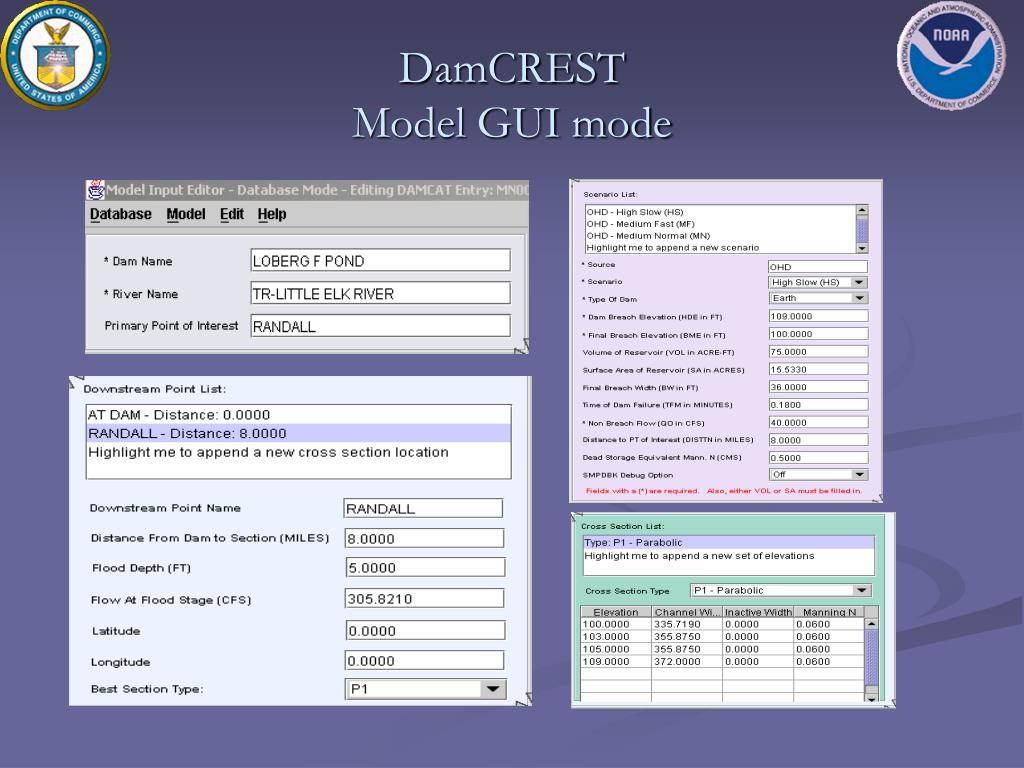The image size is (1024, 768).
Task: Click the Flow At Flood Stage field
Action: [x=424, y=598]
